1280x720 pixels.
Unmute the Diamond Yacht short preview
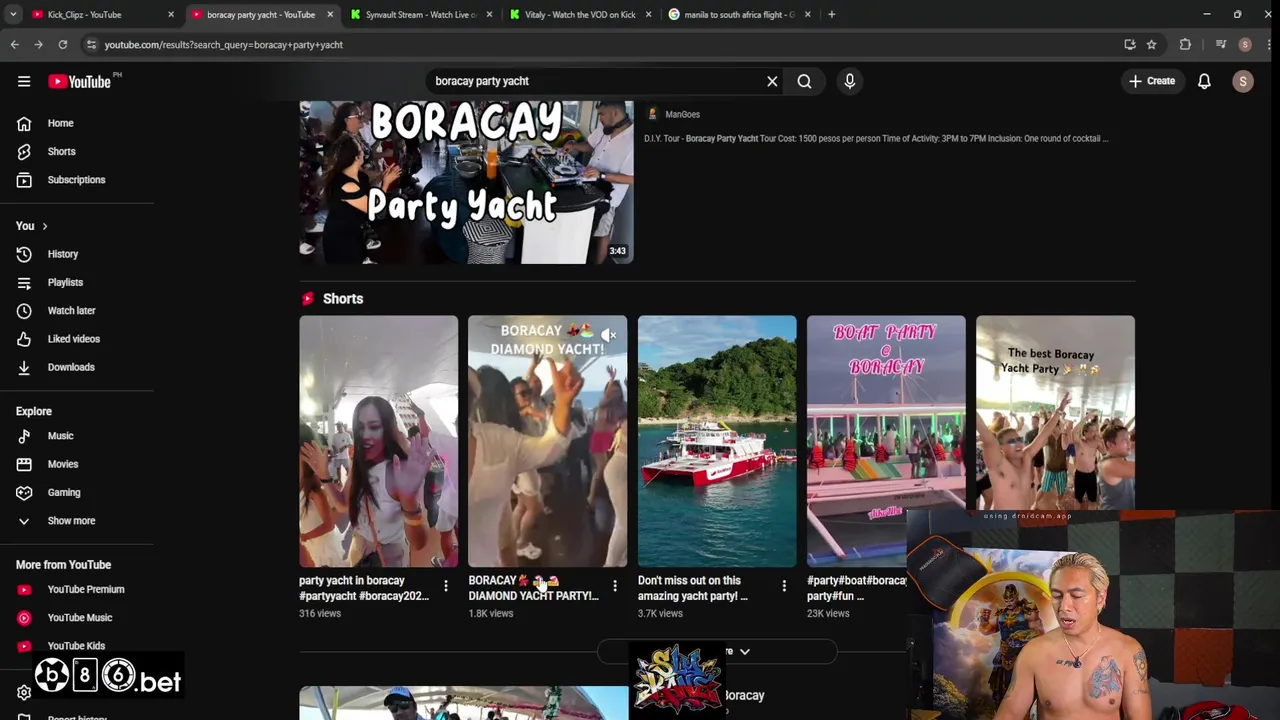tap(608, 335)
